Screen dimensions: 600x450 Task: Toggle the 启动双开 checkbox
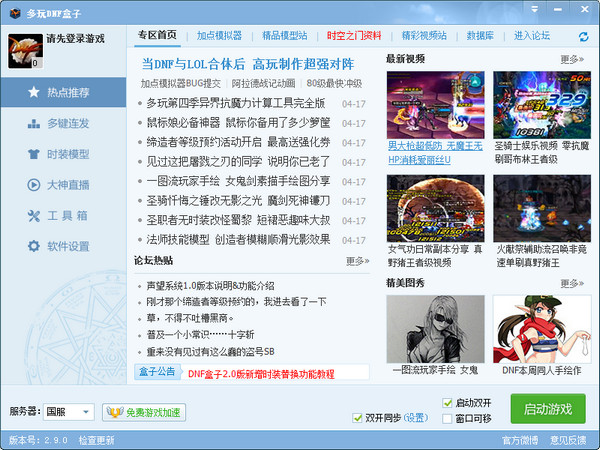tap(447, 403)
